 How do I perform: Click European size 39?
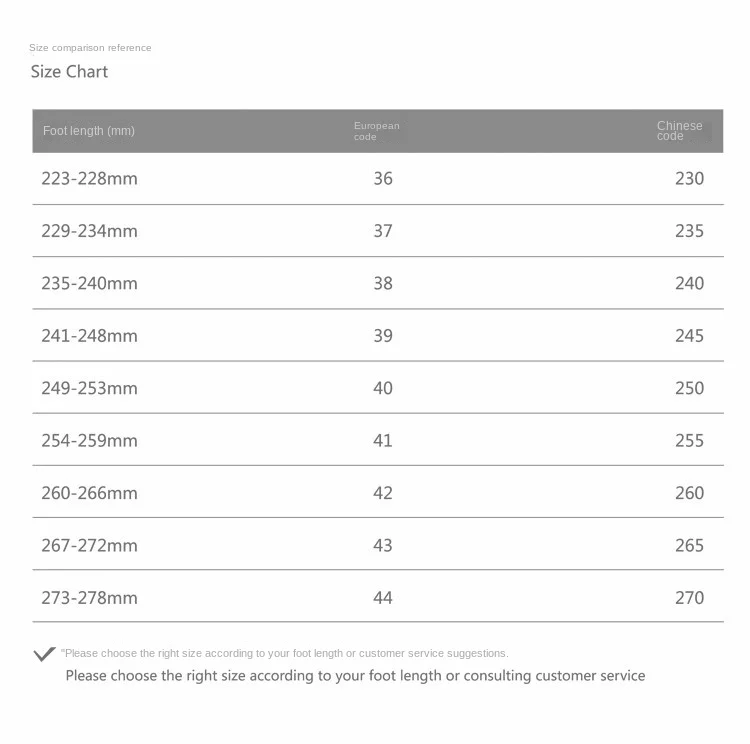[x=383, y=336]
